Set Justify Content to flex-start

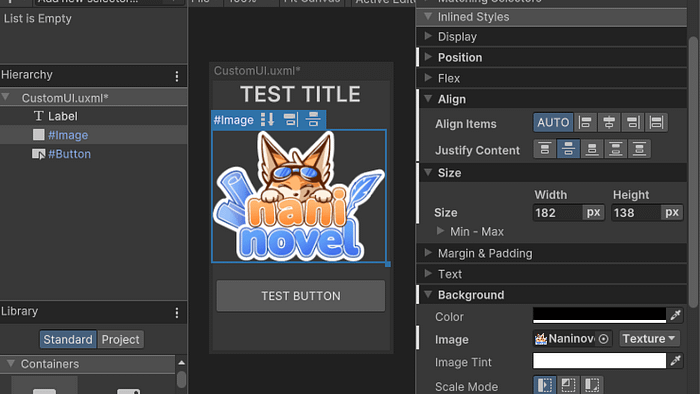(545, 149)
